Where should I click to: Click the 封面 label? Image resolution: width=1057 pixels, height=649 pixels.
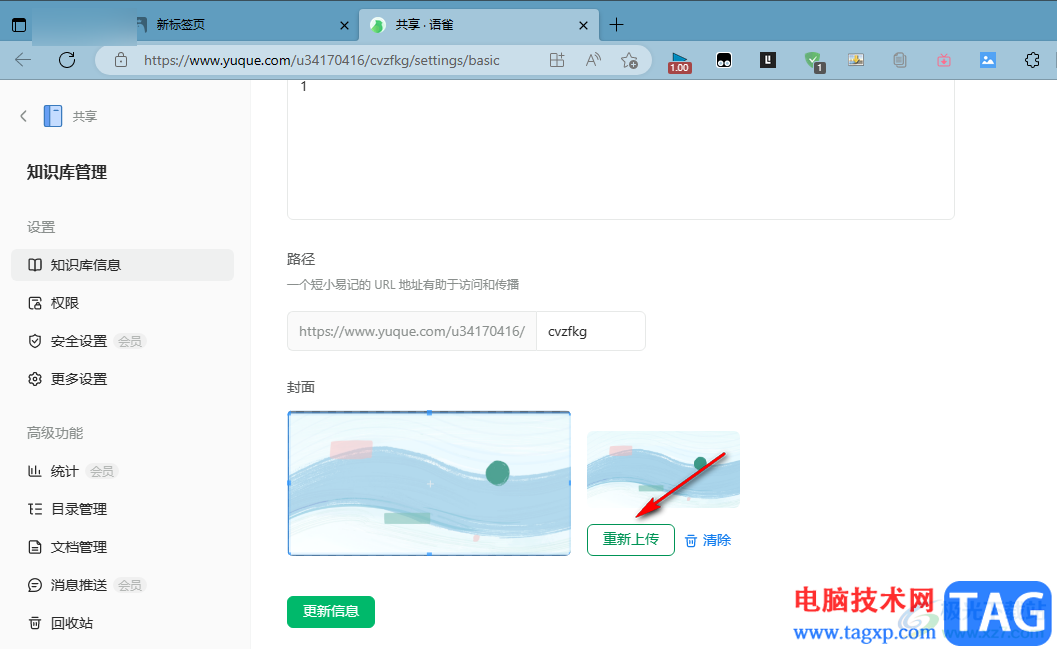[x=301, y=388]
